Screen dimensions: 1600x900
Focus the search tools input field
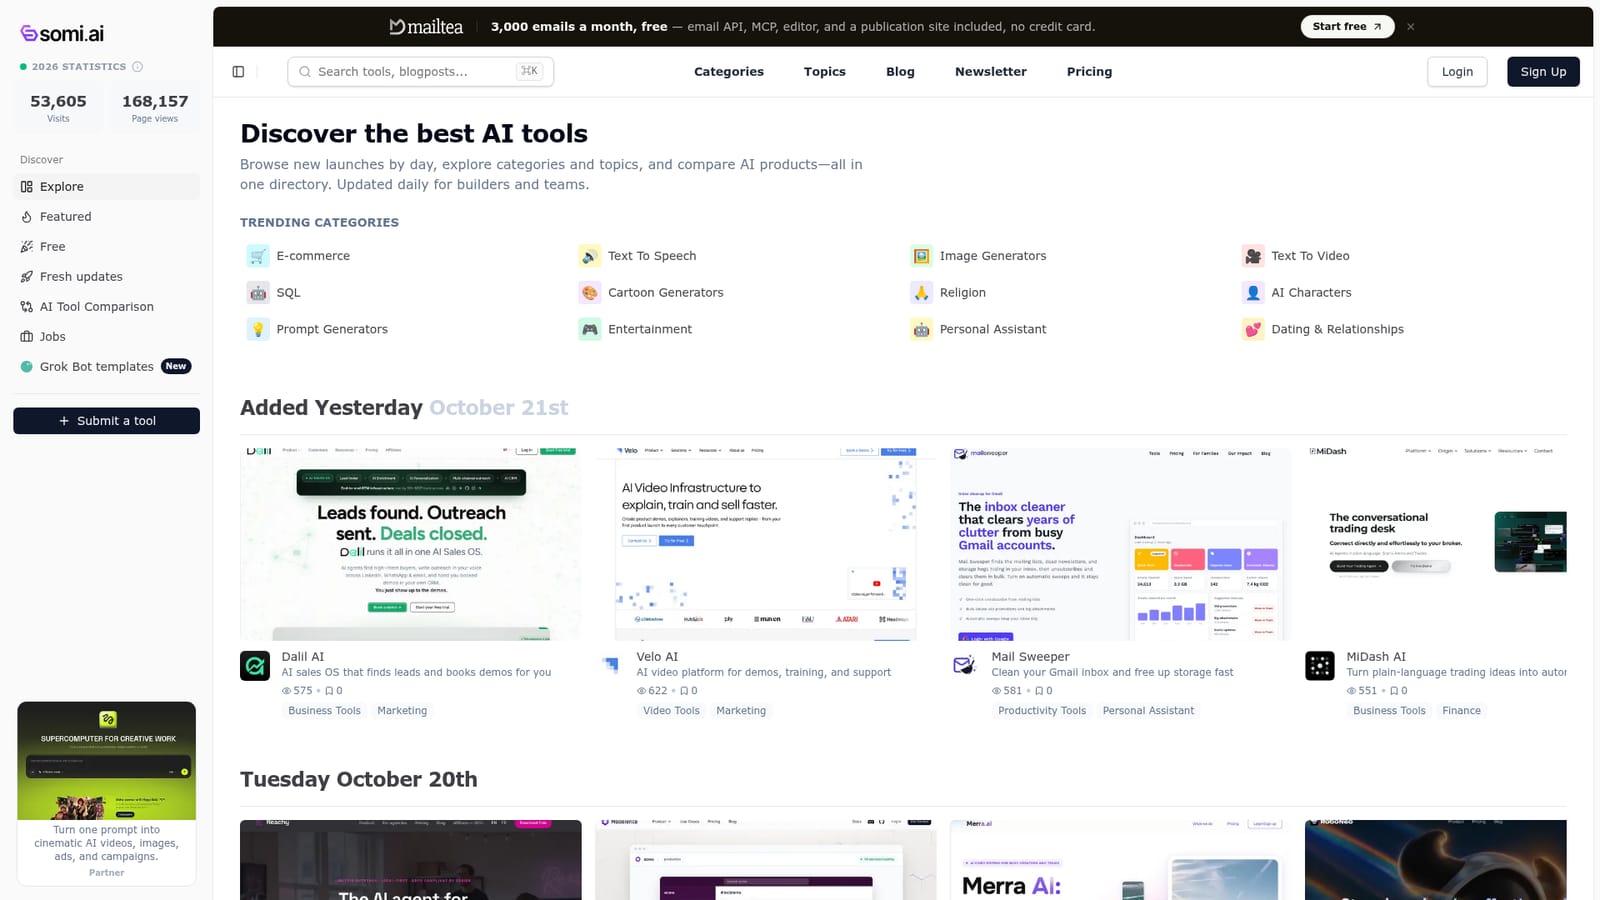tap(420, 72)
